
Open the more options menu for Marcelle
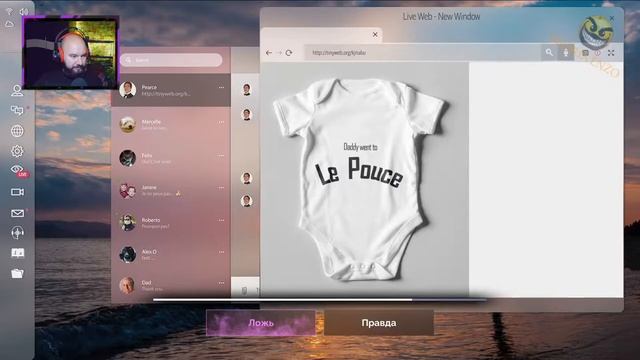point(221,122)
